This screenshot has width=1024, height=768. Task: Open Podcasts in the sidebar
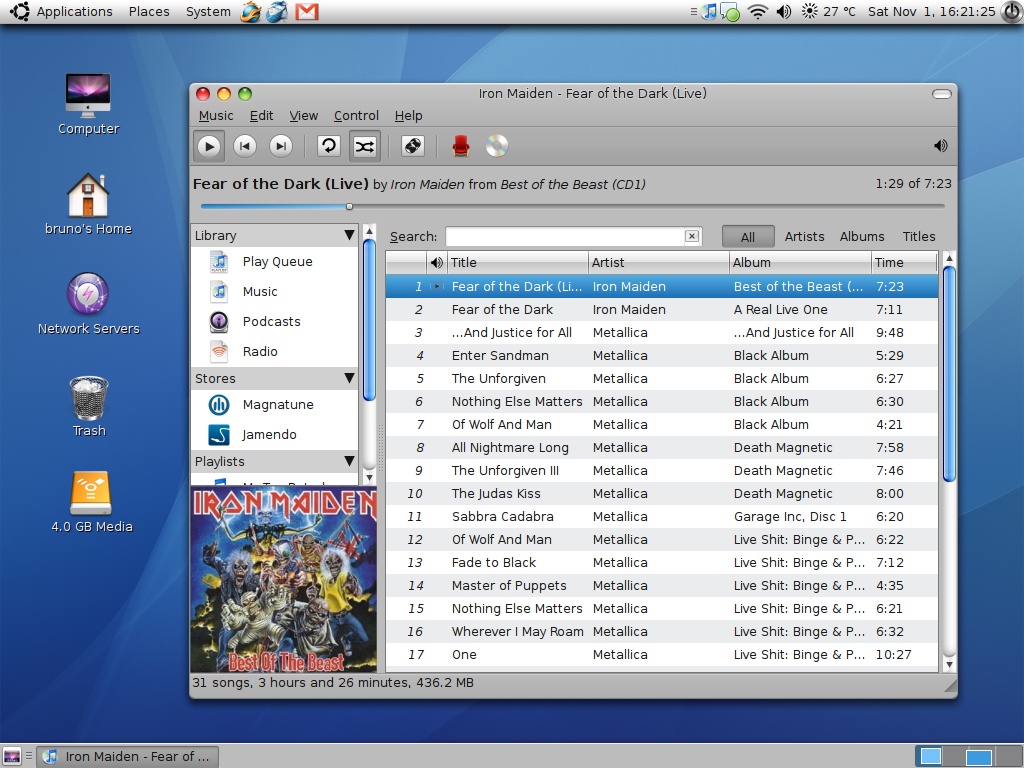tap(275, 321)
